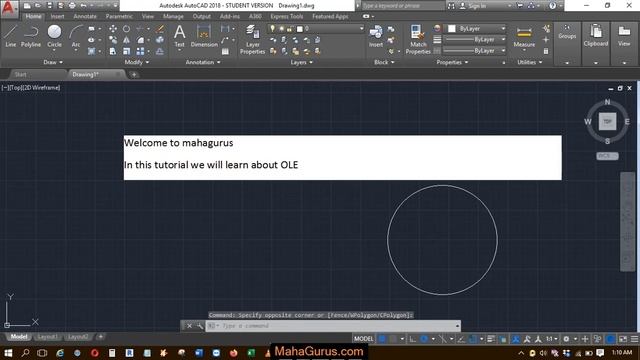Add a new drawing tab with plus

(134, 74)
